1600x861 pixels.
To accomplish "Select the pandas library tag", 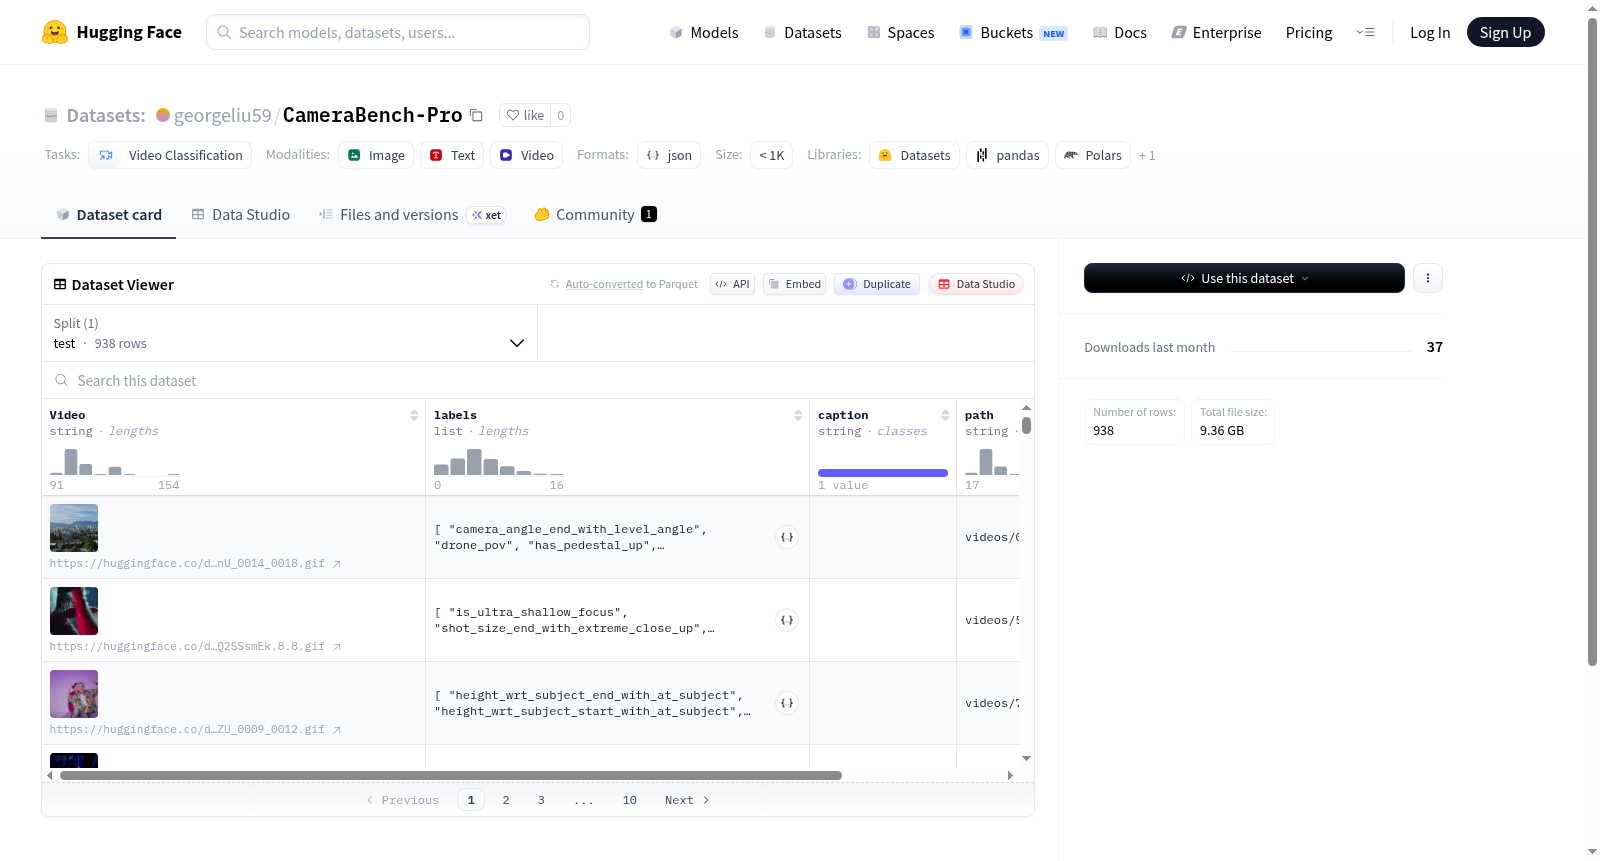I will 1007,155.
